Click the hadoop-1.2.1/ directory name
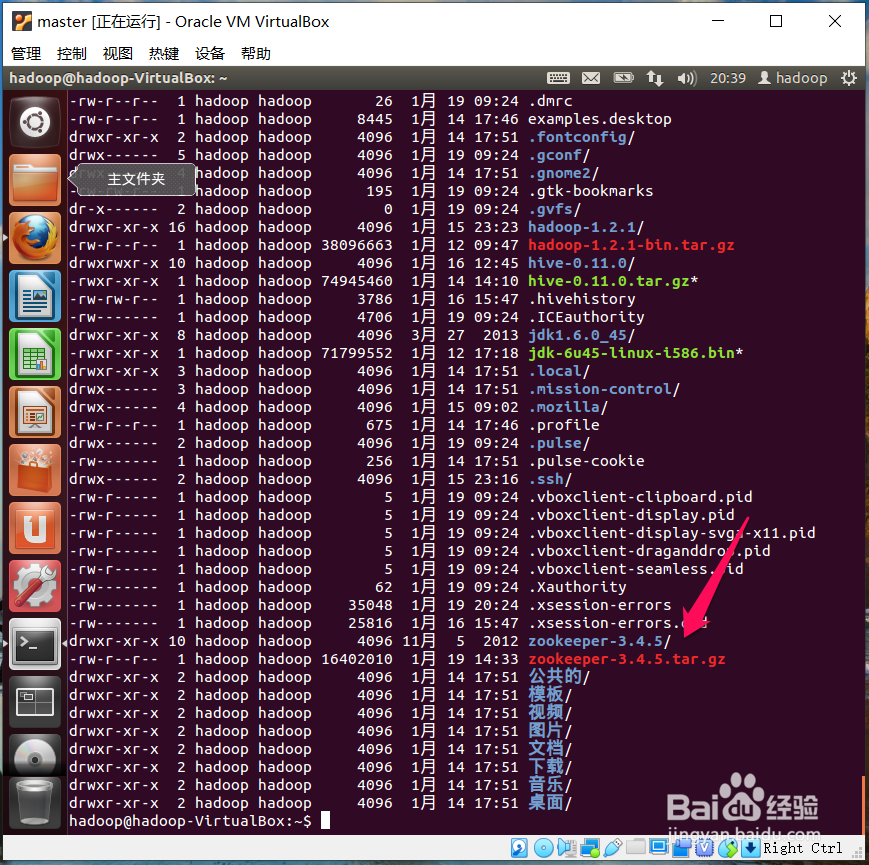Screen dimensions: 869x865 tap(586, 227)
